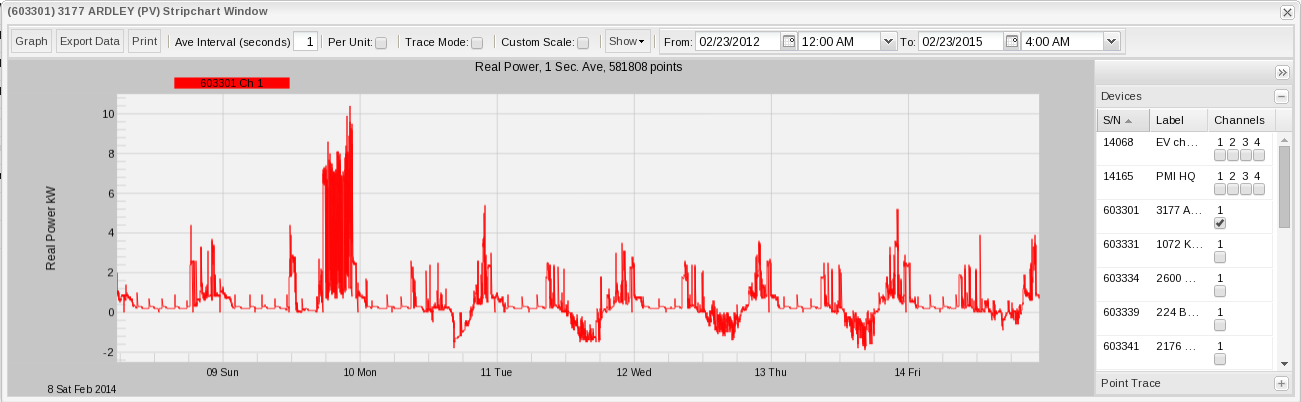Open the To date calendar picker
The width and height of the screenshot is (1301, 402).
1012,42
